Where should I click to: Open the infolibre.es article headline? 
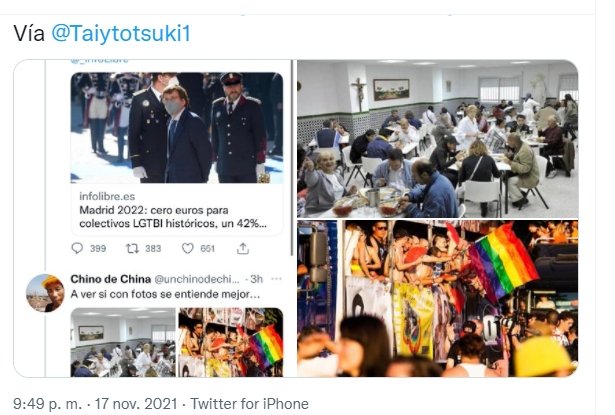tap(173, 217)
